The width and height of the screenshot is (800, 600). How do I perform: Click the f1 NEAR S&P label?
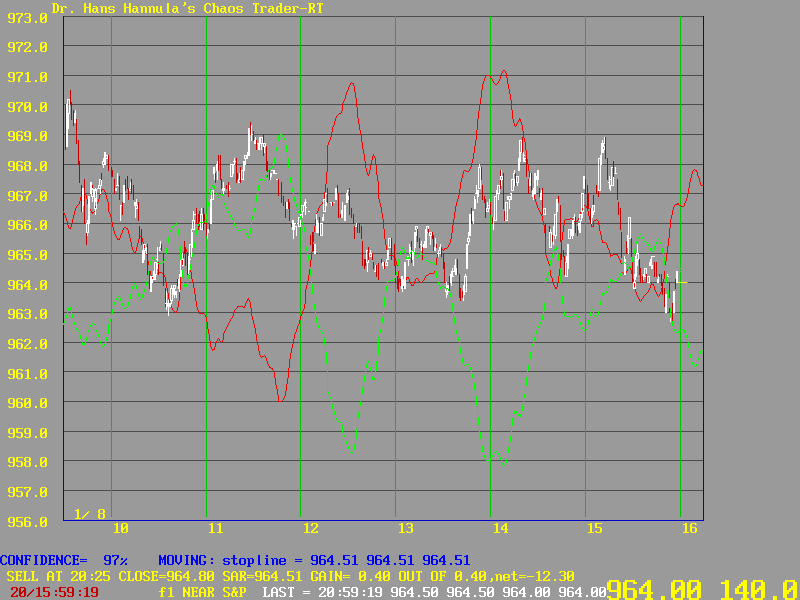(203, 593)
